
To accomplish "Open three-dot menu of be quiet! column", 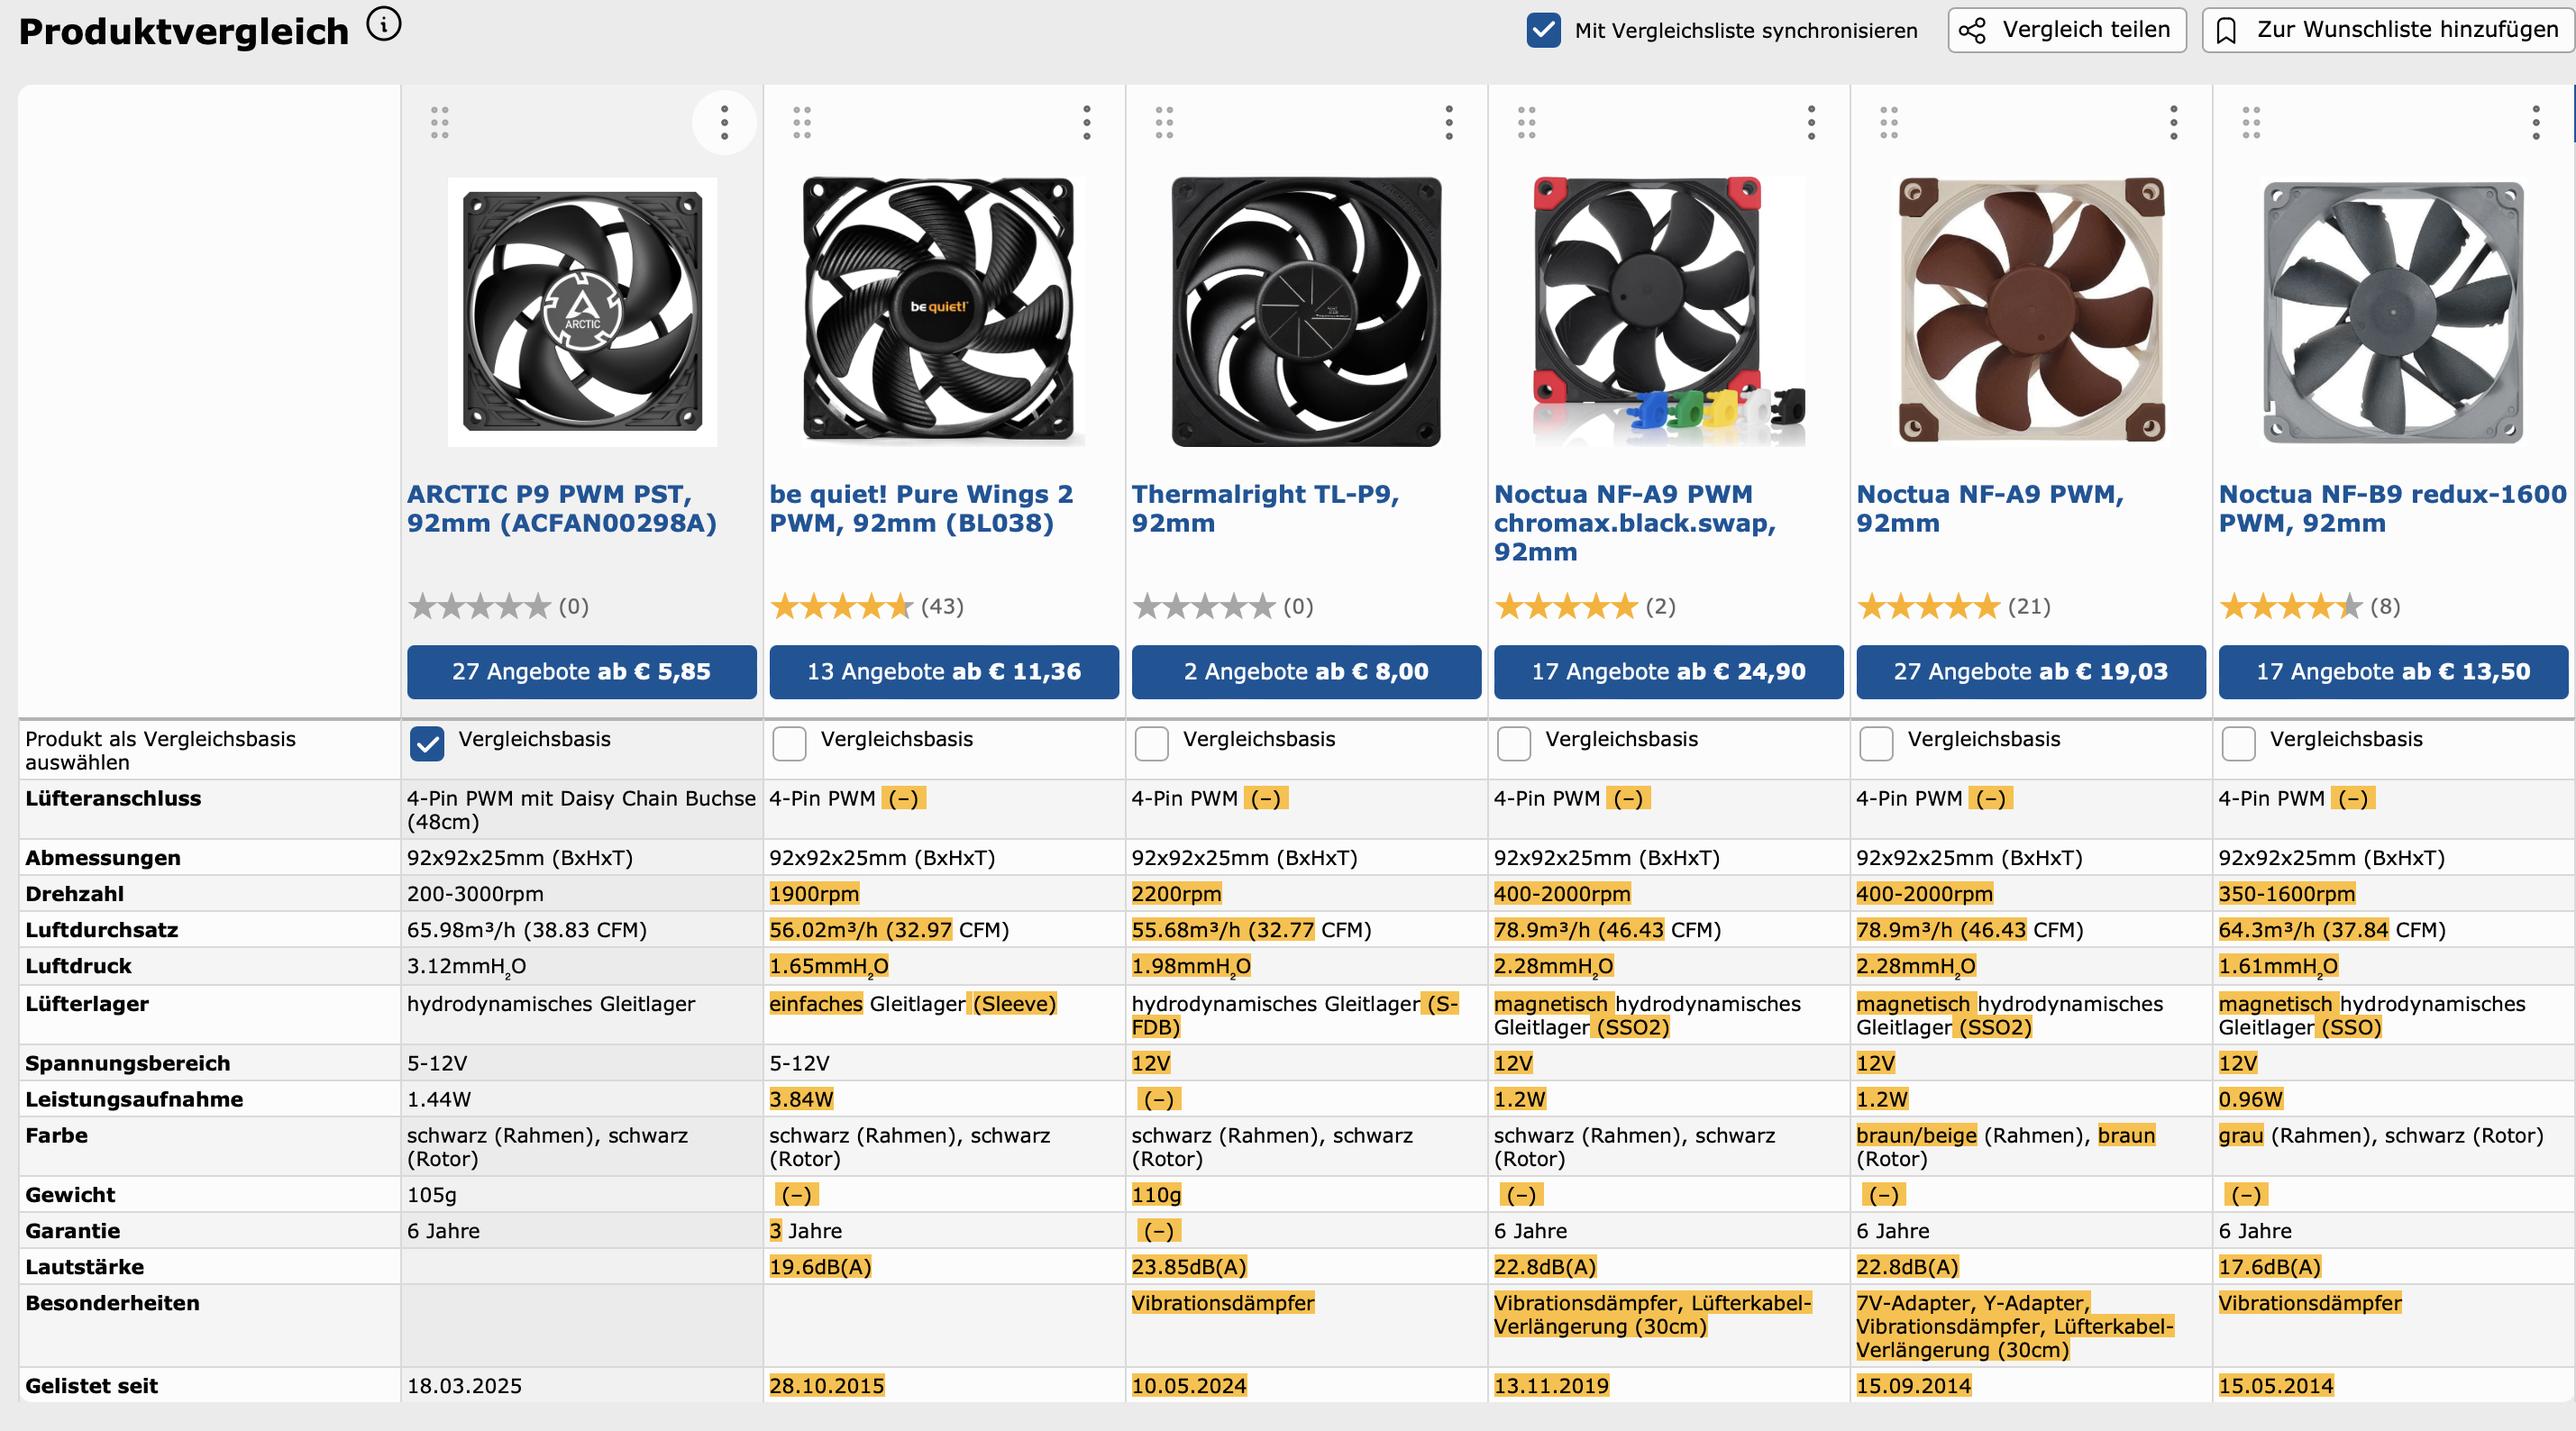I will click(1087, 122).
